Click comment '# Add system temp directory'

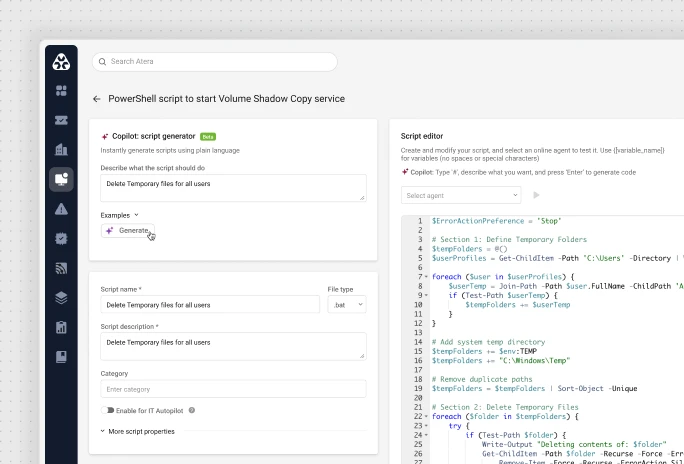point(488,342)
